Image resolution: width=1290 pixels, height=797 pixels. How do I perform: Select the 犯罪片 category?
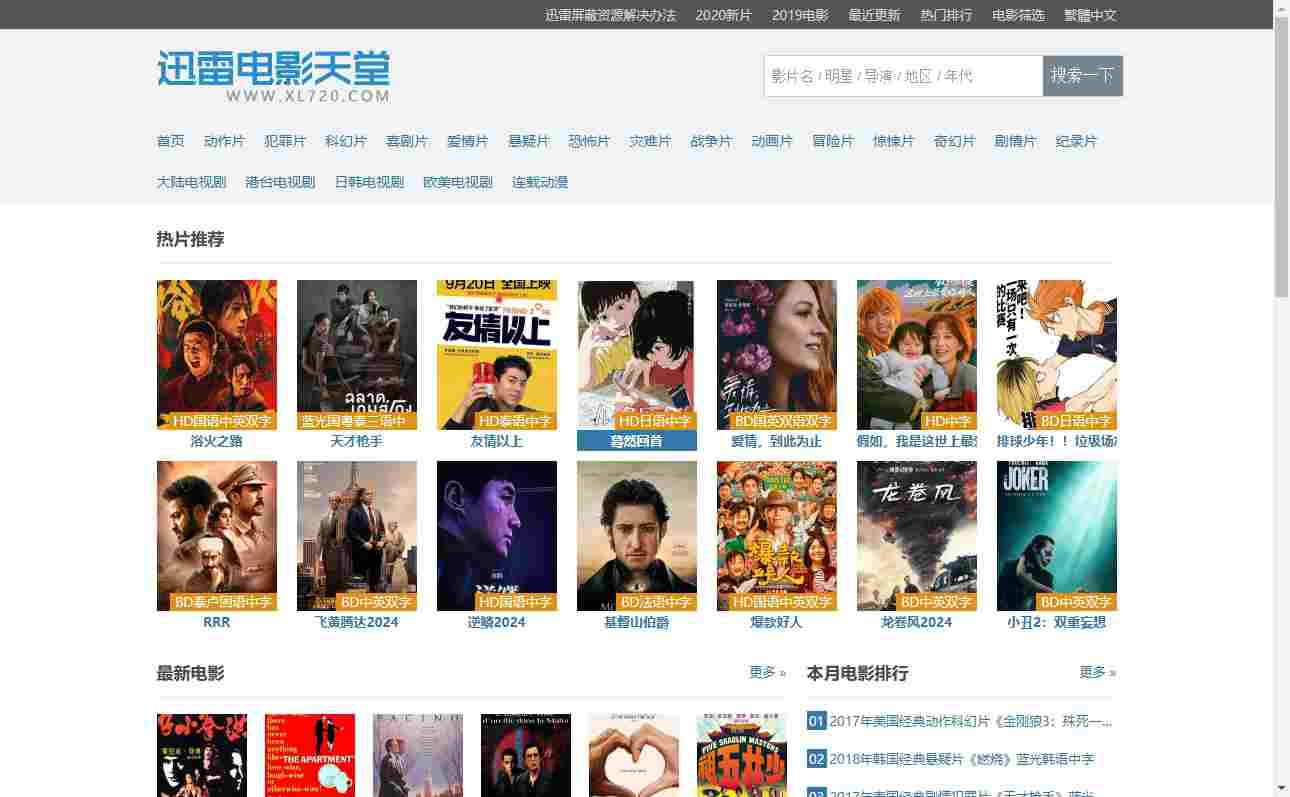(x=285, y=141)
